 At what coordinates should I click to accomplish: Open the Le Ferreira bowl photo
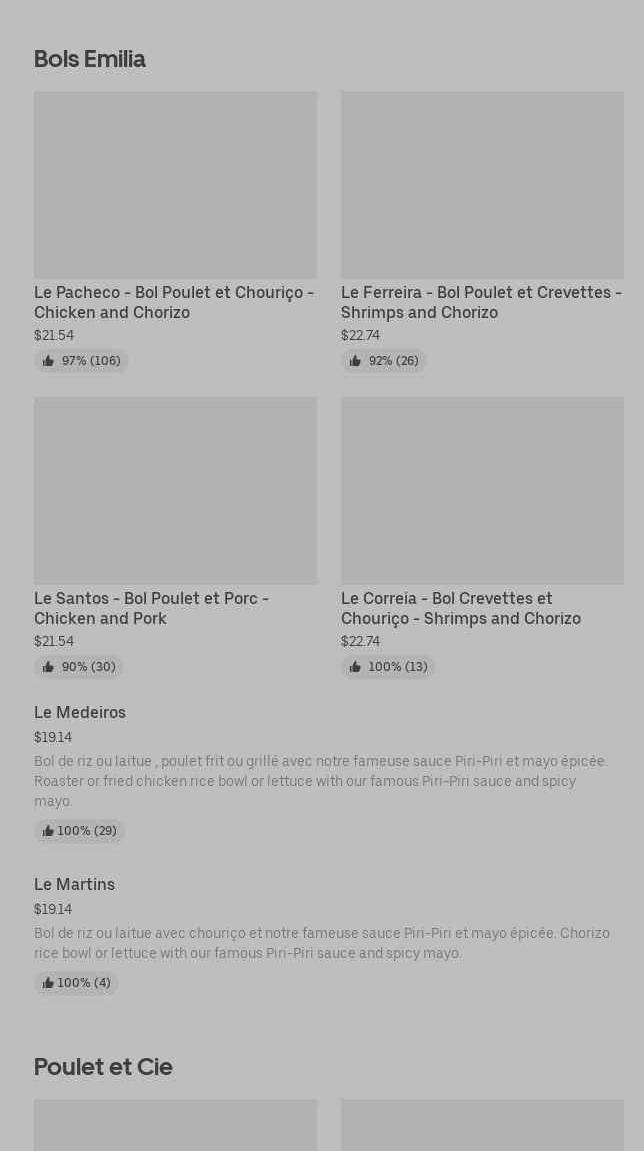click(x=482, y=185)
